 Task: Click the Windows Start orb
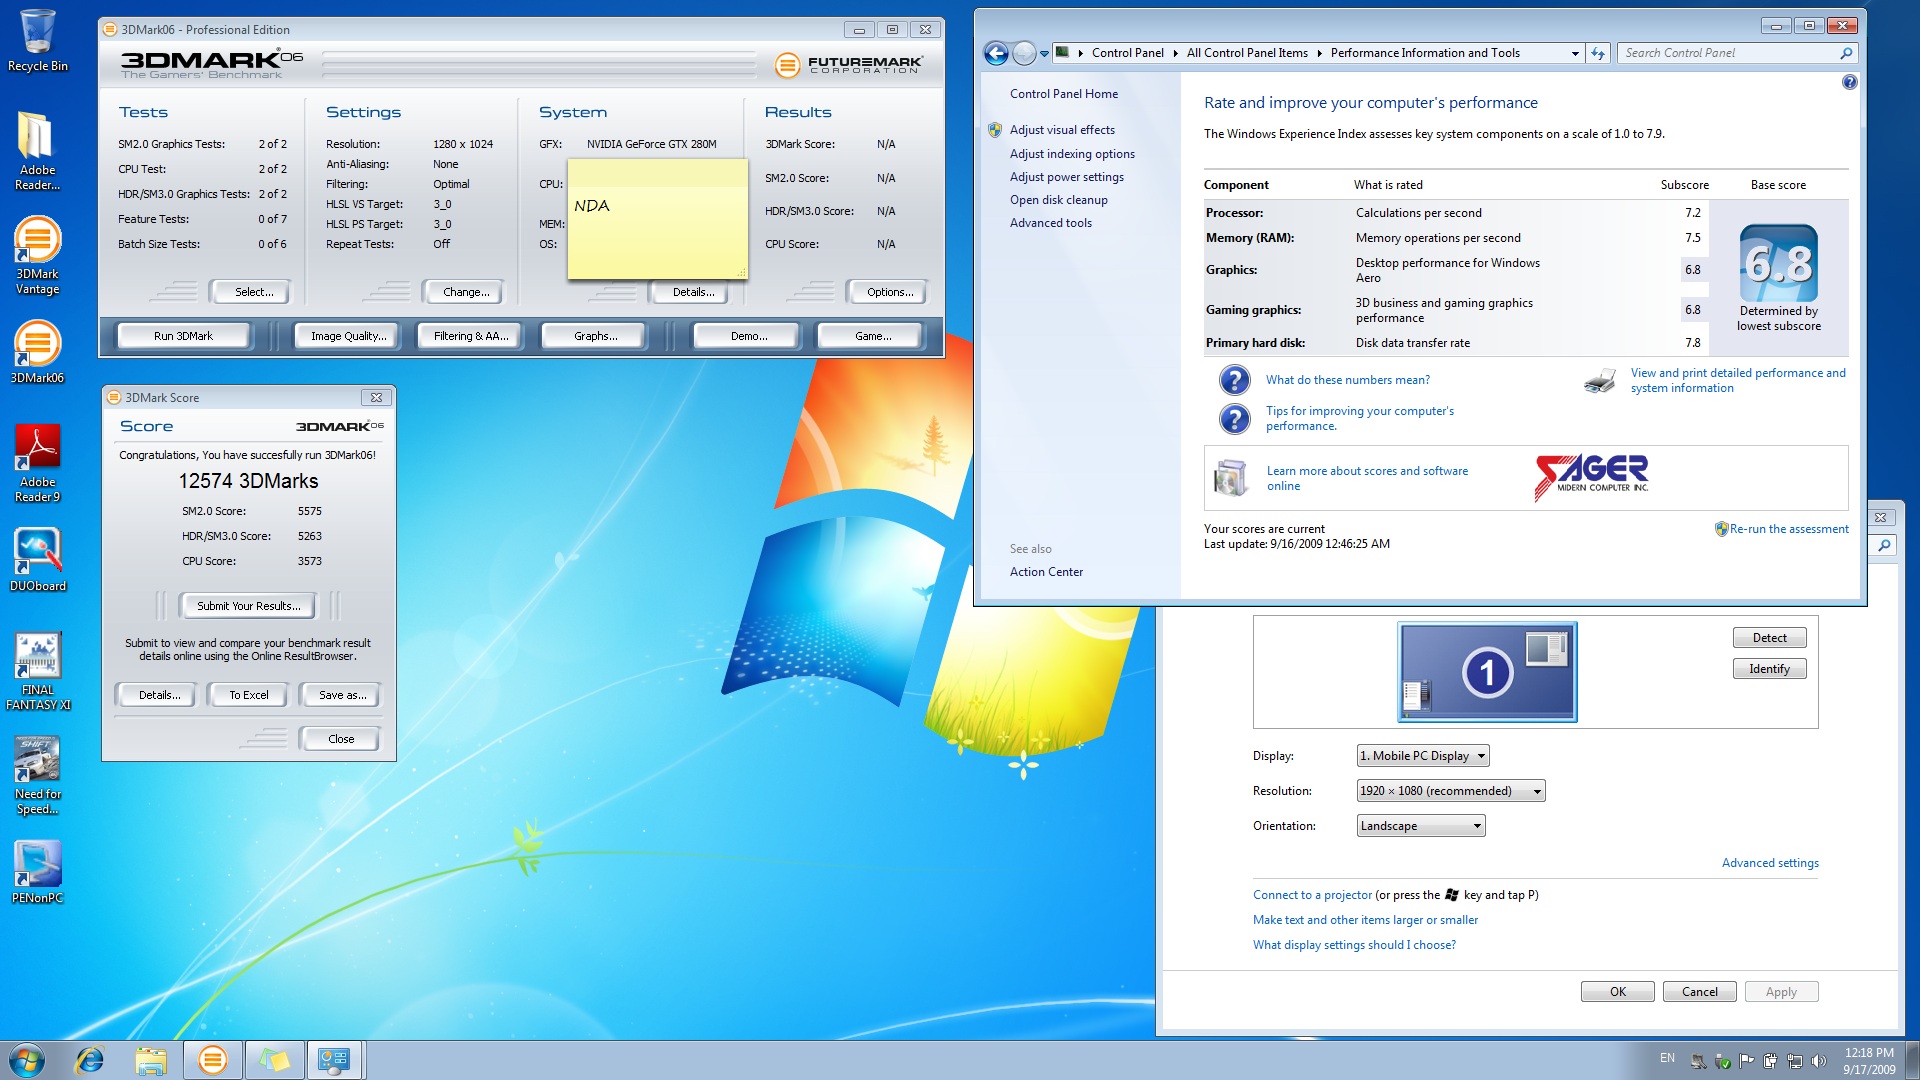pyautogui.click(x=27, y=1060)
